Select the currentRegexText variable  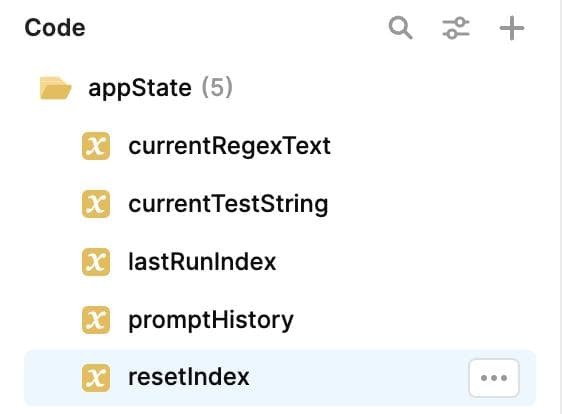(x=229, y=146)
